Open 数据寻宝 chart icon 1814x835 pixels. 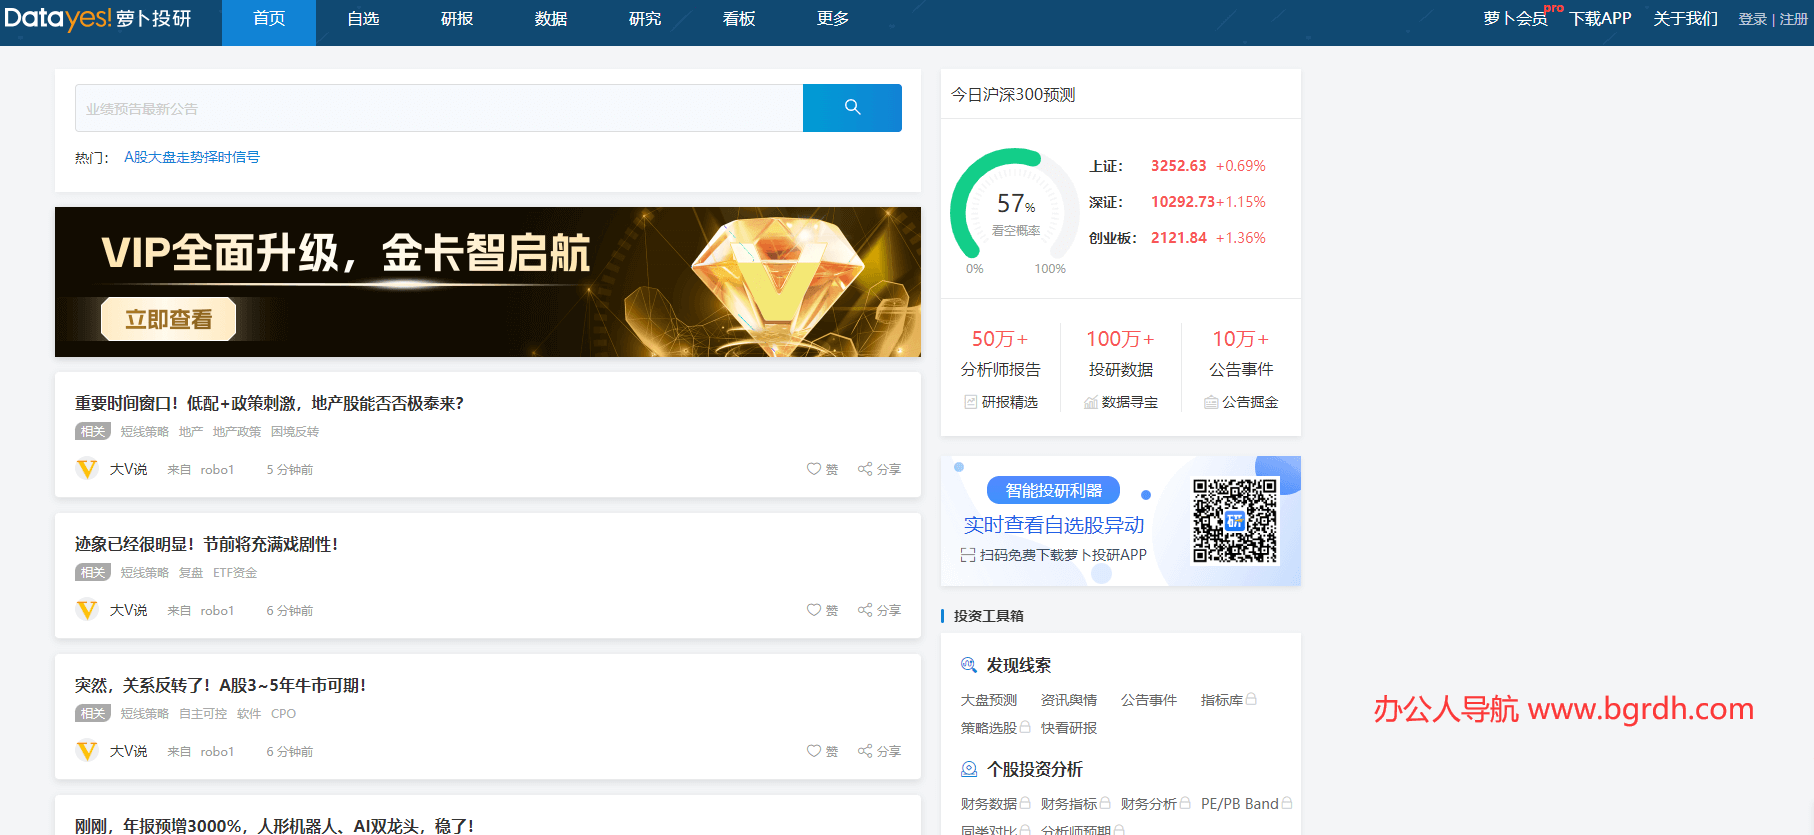(x=1091, y=402)
